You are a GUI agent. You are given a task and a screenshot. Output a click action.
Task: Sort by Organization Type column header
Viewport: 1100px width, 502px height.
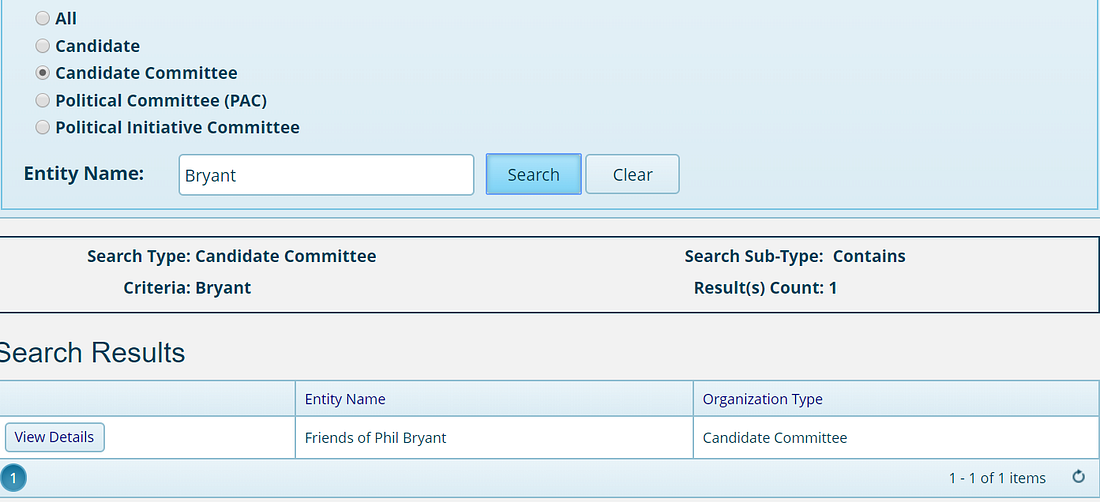tap(763, 399)
